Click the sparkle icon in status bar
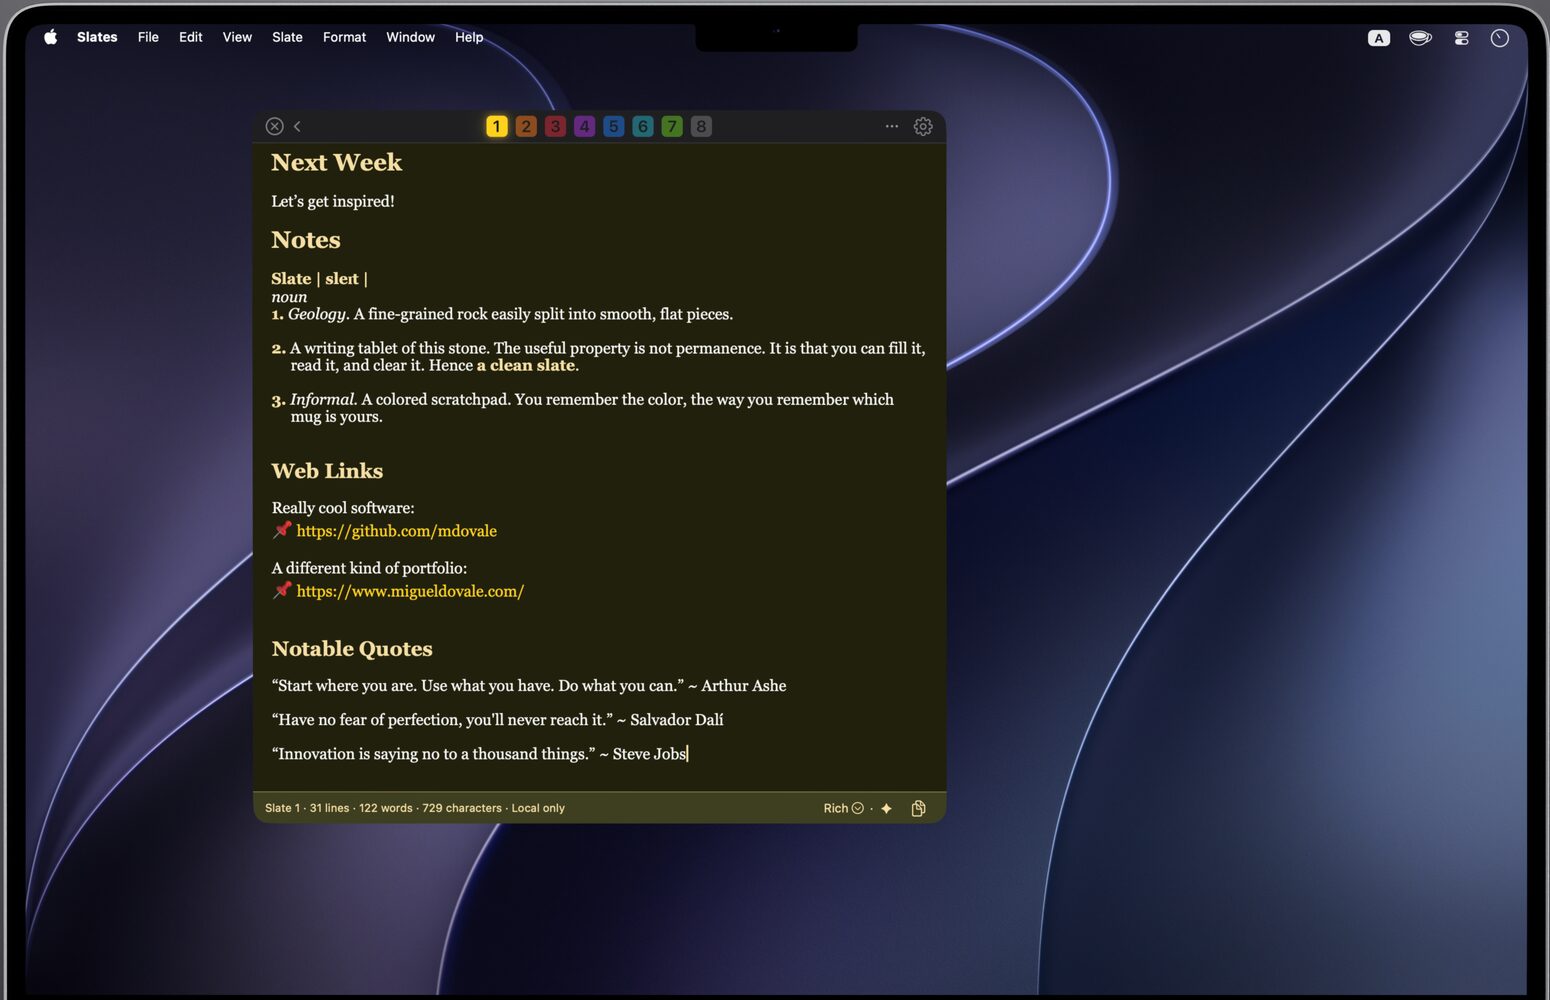Viewport: 1550px width, 1000px height. tap(886, 808)
